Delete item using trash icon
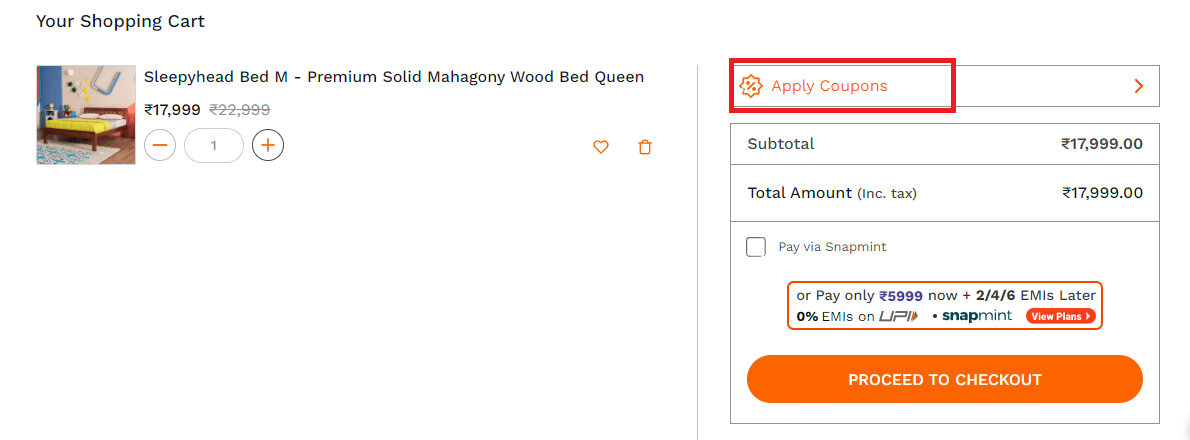The width and height of the screenshot is (1190, 440). [x=645, y=147]
